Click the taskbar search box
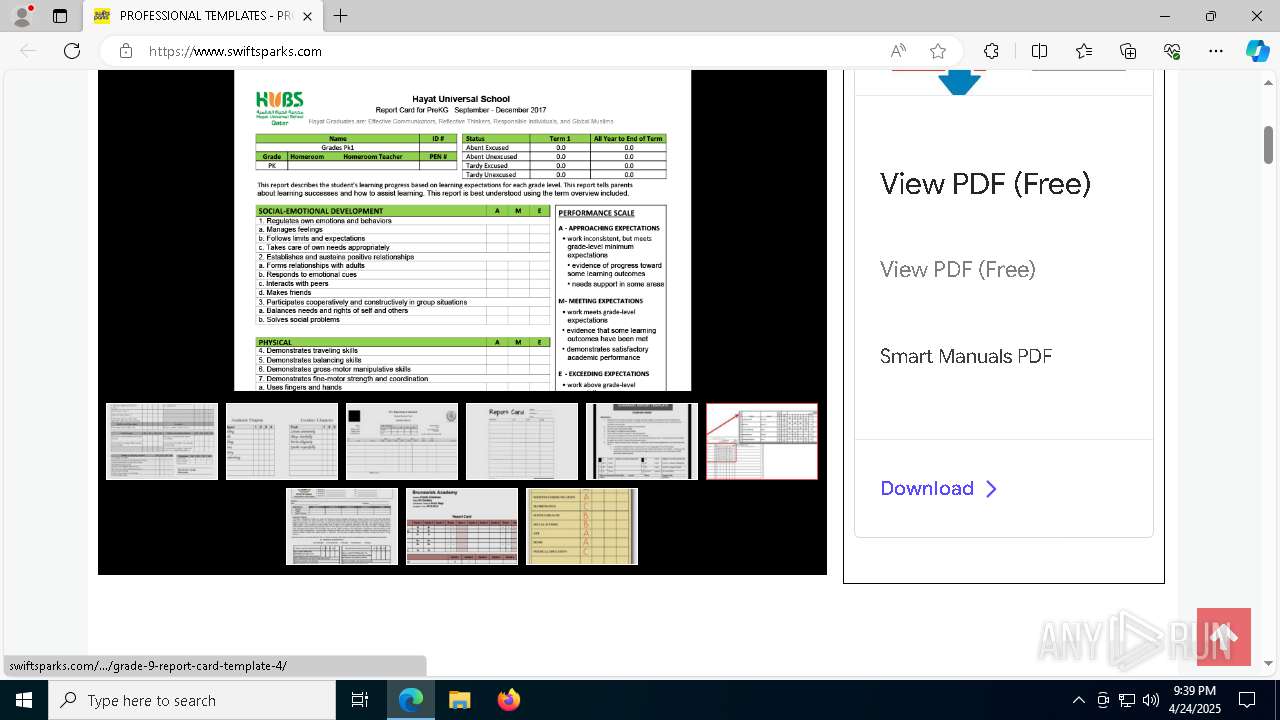1280x720 pixels. click(x=192, y=700)
